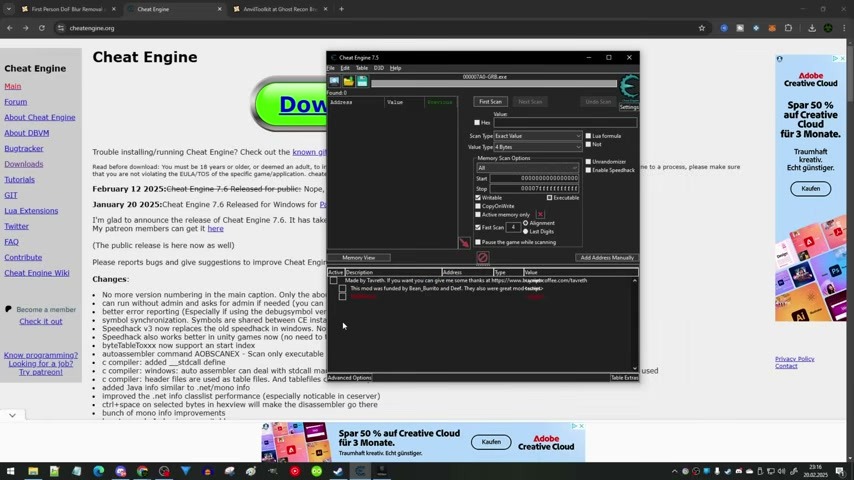Screen dimensions: 854x480
Task: Click the First Scan button
Action: [x=490, y=102]
